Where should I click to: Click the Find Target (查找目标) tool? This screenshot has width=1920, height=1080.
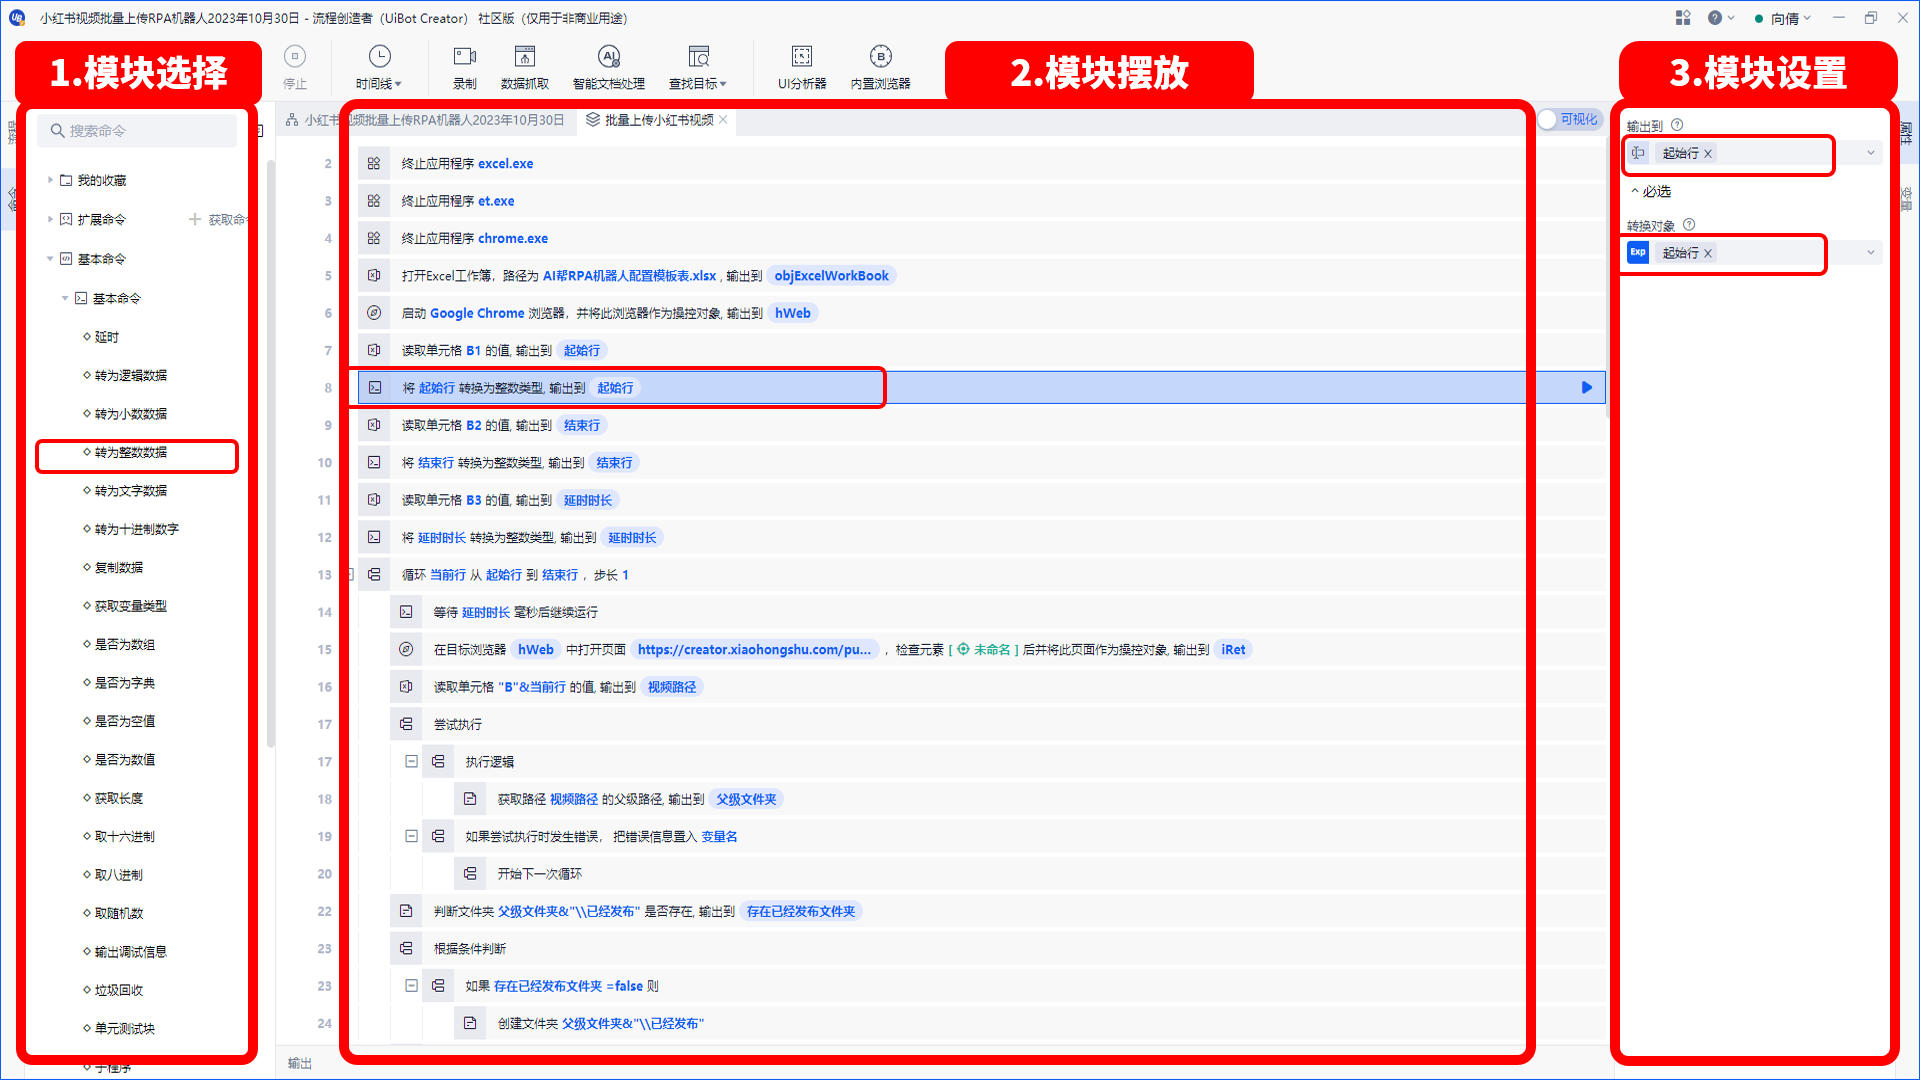(698, 66)
